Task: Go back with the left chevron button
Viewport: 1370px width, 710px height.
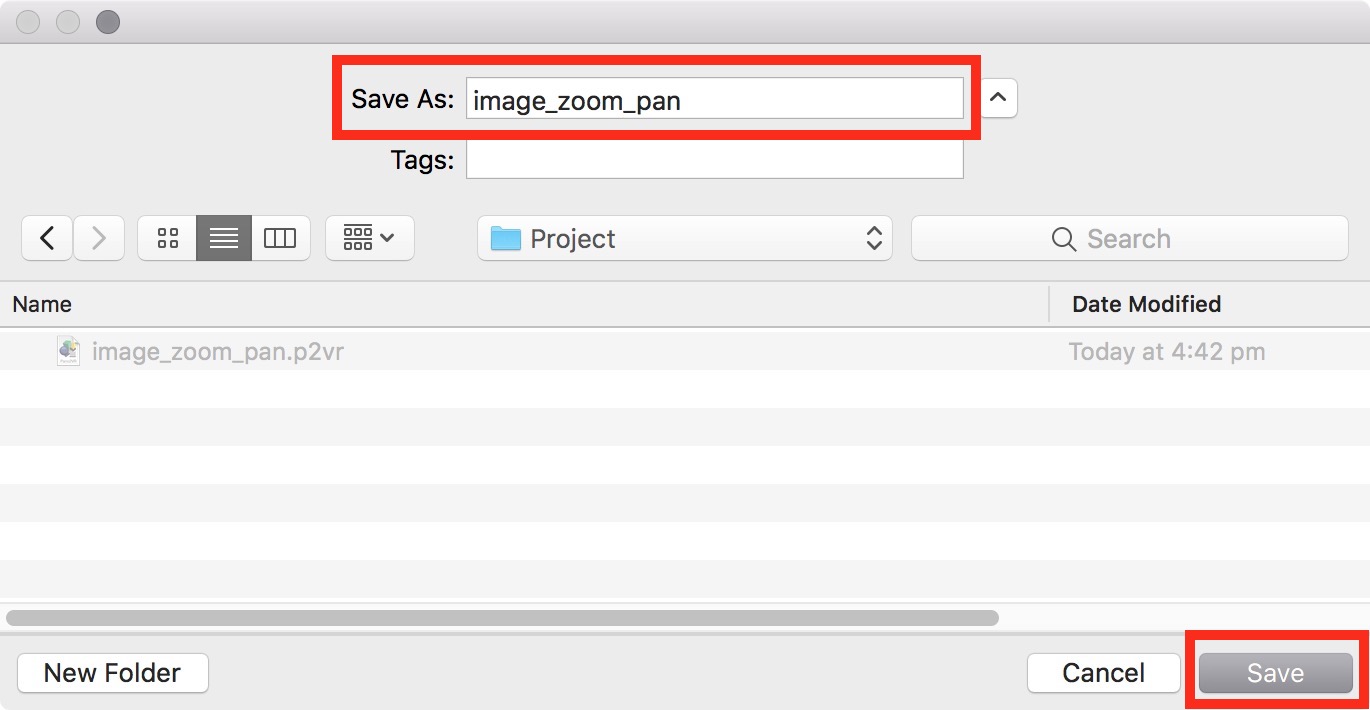Action: tap(46, 238)
